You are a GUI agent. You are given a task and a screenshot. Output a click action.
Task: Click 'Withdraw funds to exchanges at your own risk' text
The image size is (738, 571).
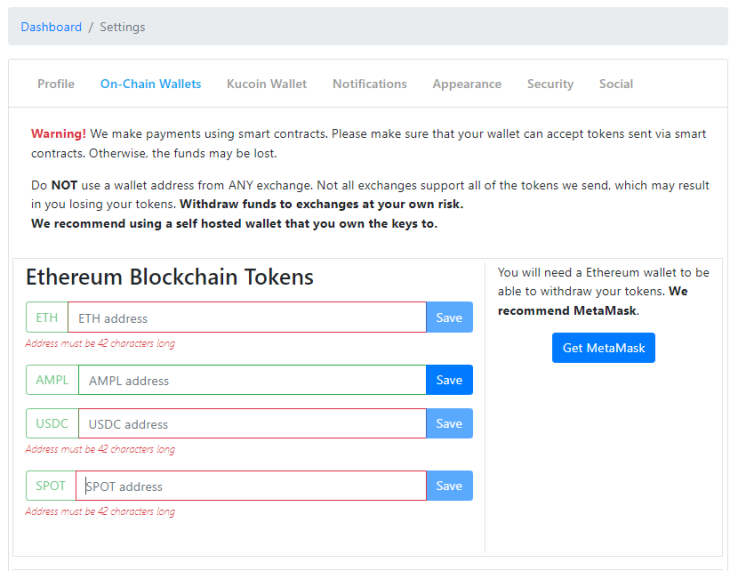tap(321, 204)
